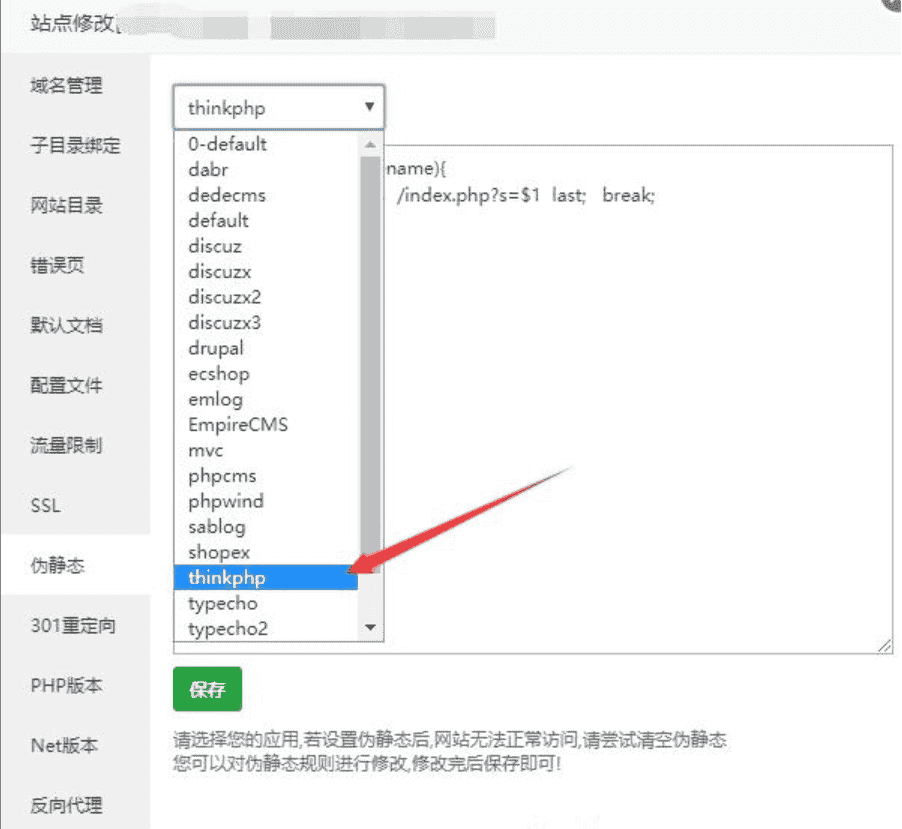Open 错误页 (Error Page) settings
The image size is (902, 829).
click(58, 265)
